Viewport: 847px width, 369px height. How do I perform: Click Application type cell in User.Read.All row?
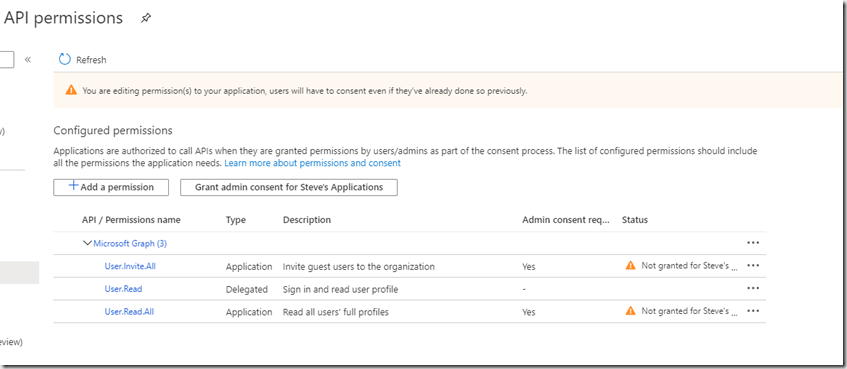[x=249, y=312]
